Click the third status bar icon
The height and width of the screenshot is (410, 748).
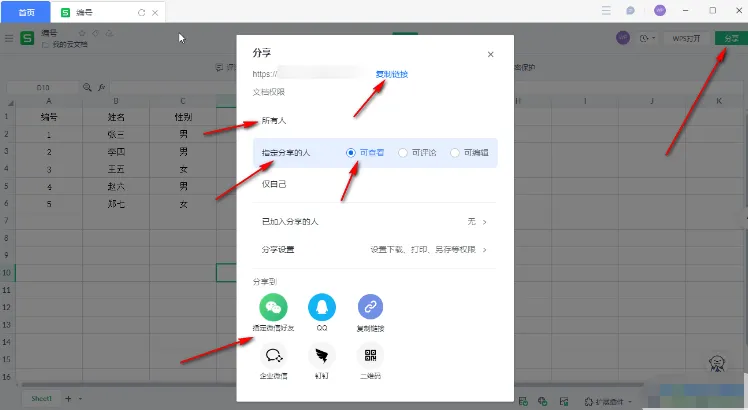pos(564,401)
